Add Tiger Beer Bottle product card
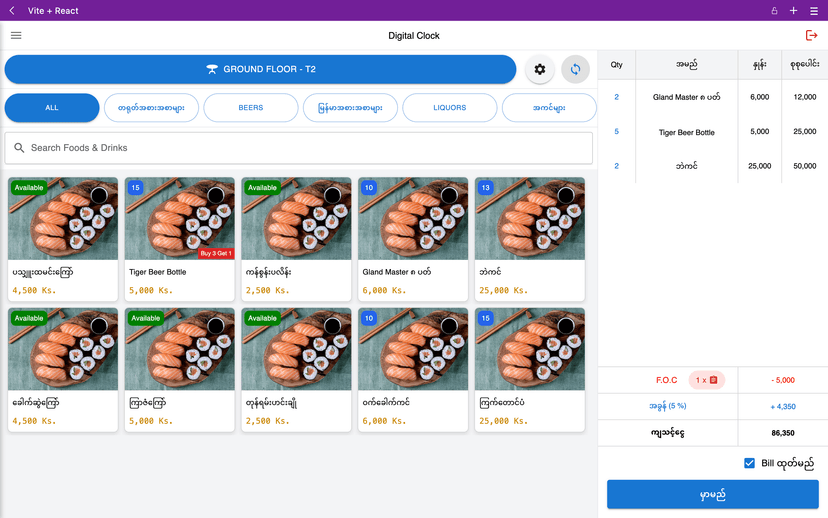The width and height of the screenshot is (828, 518). tap(180, 239)
